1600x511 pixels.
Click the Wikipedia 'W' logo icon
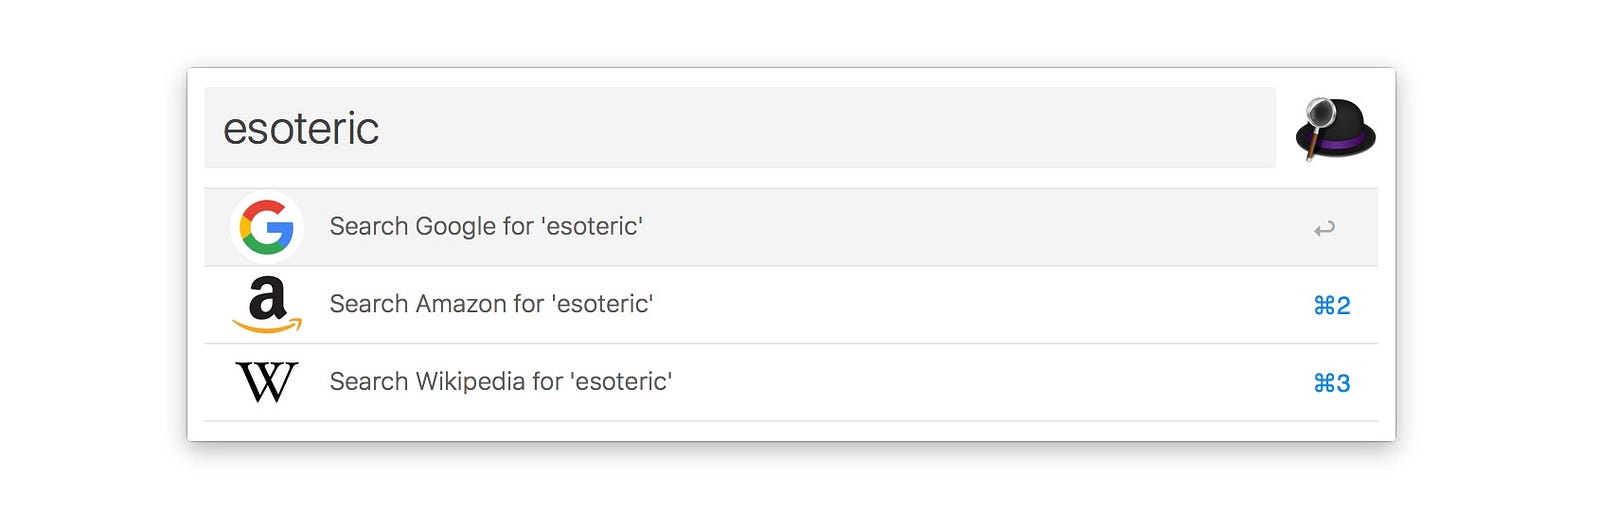pos(267,382)
